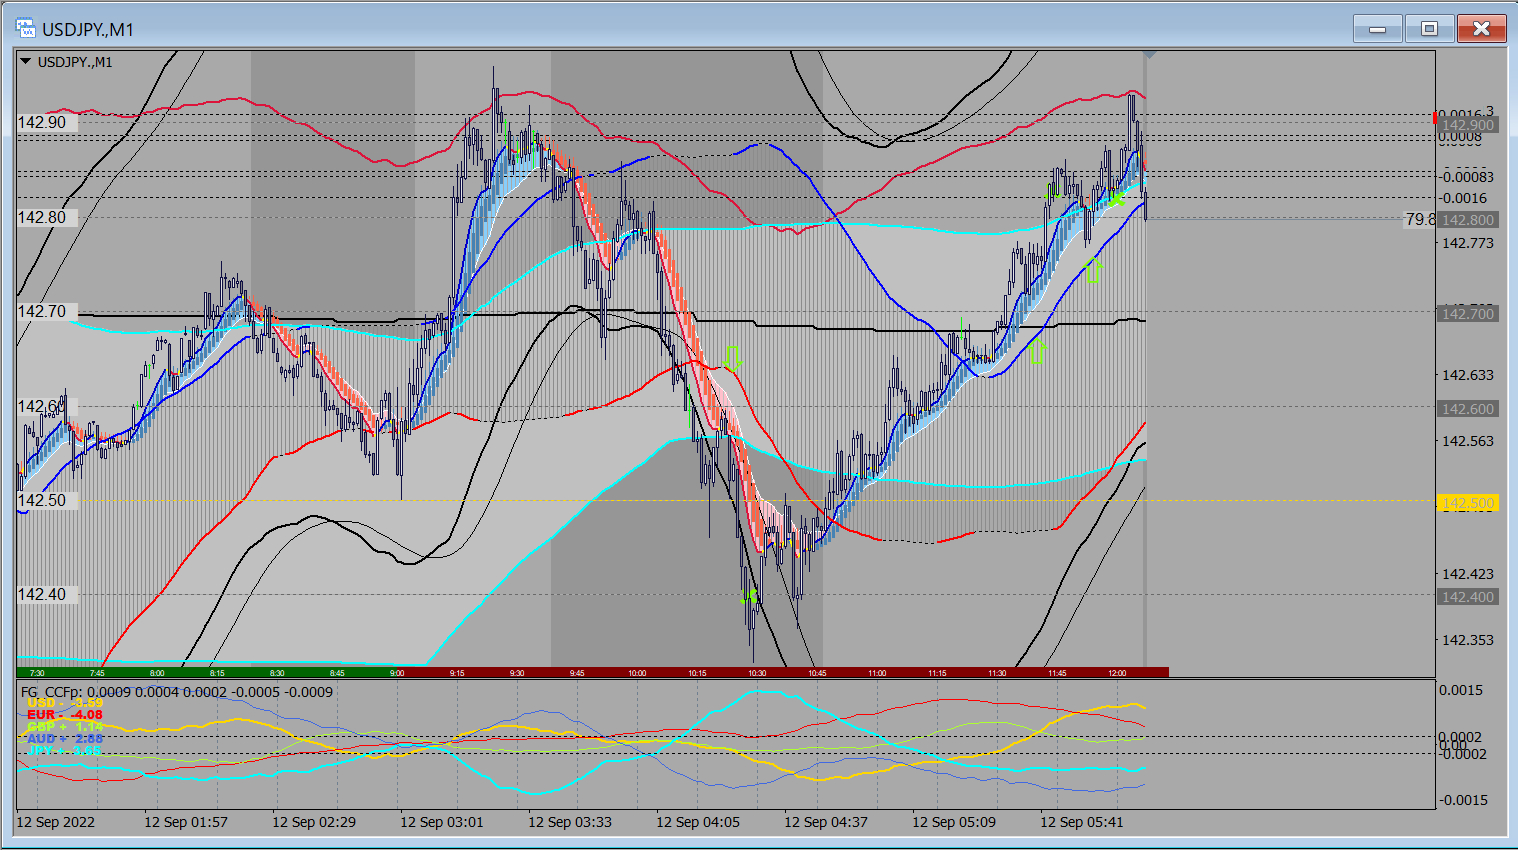Click the 9:00 mark on session bar
Image resolution: width=1518 pixels, height=850 pixels.
397,673
